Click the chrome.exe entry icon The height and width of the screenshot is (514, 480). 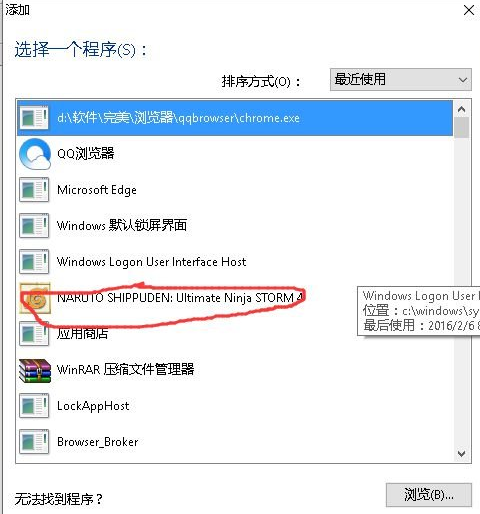(34, 118)
